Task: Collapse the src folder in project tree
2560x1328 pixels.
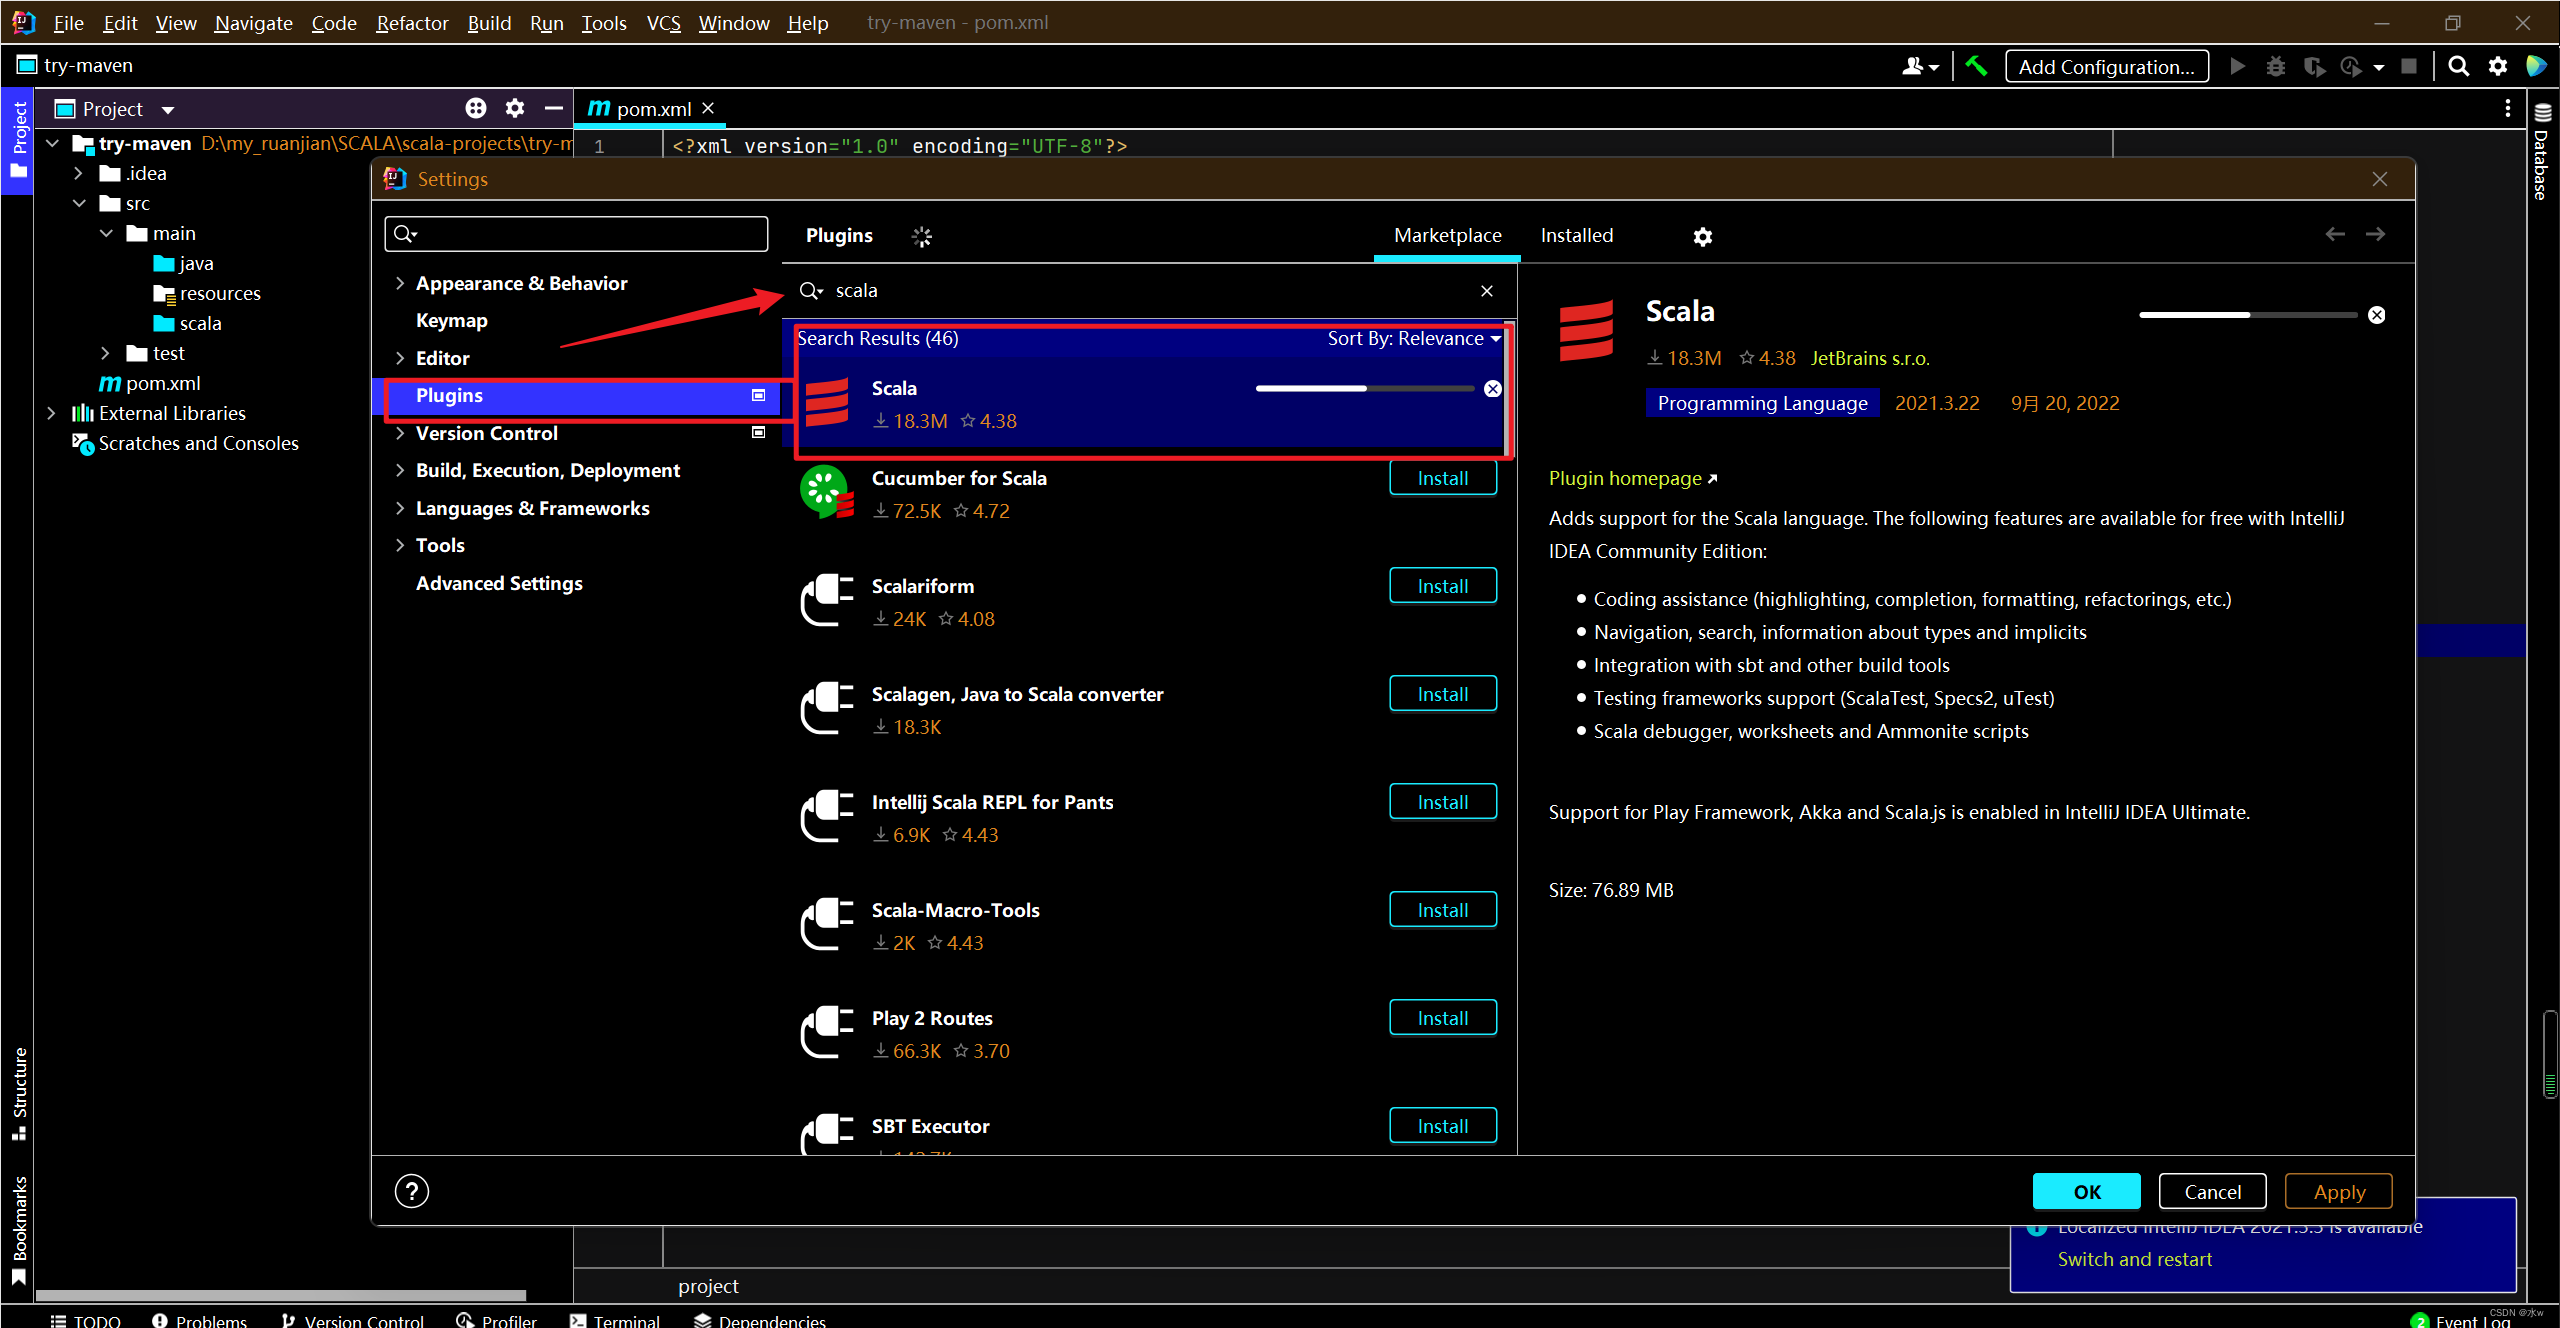Action: click(80, 203)
